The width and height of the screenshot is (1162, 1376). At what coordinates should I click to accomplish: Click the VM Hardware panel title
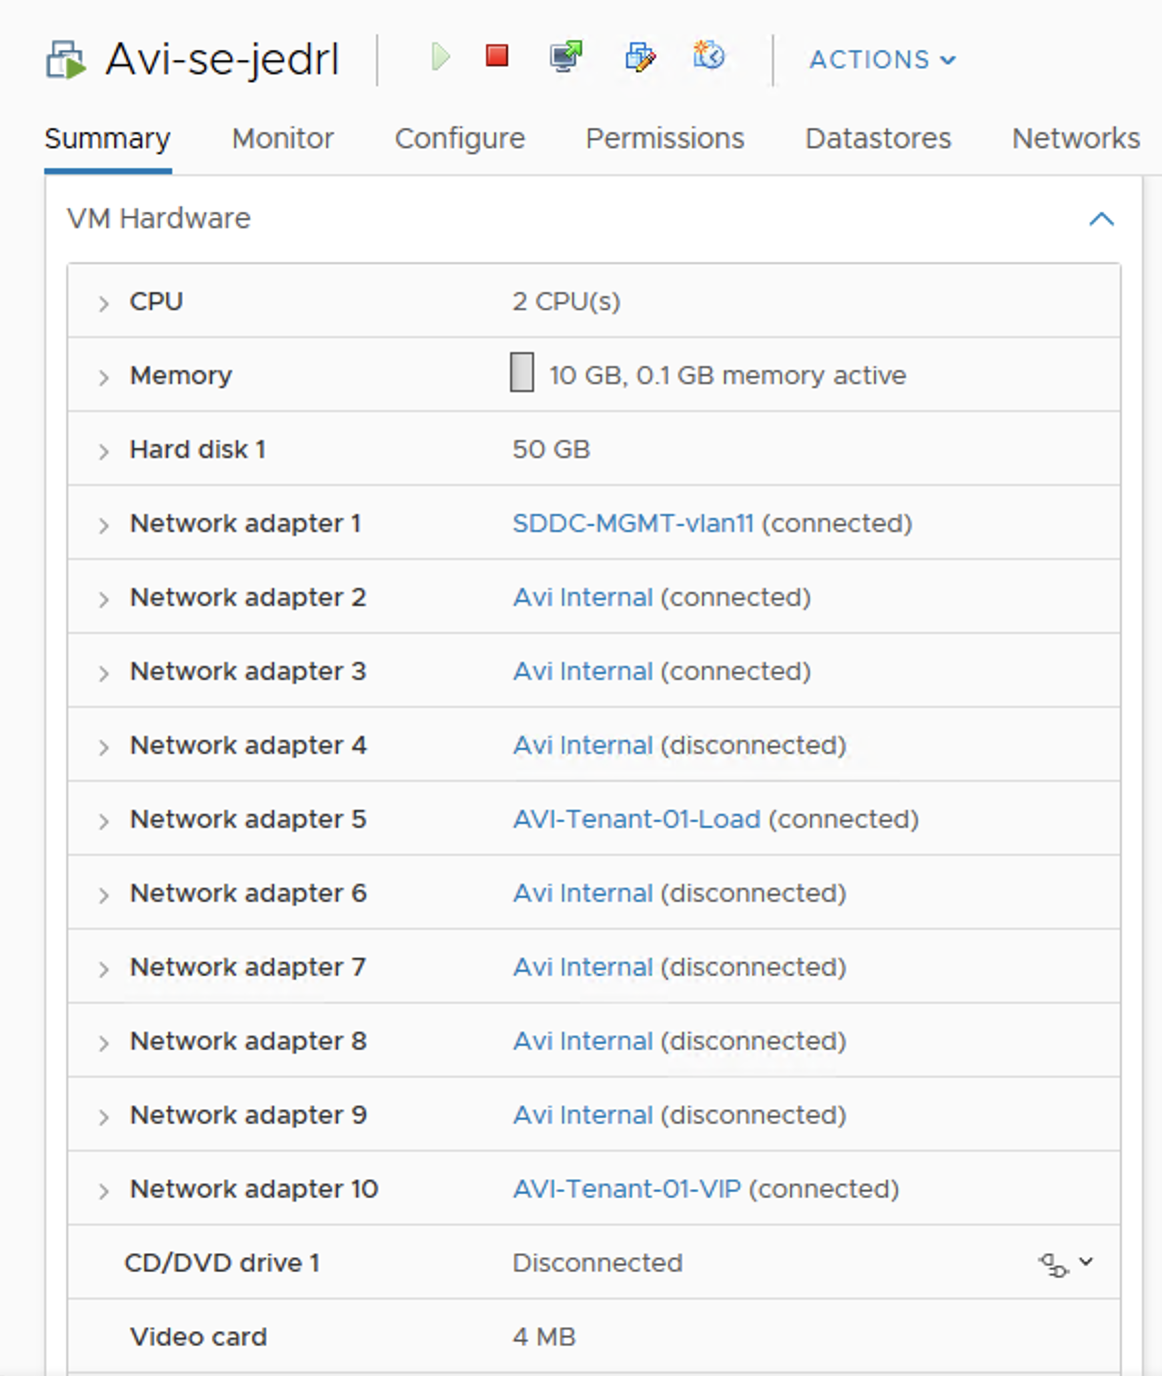pyautogui.click(x=159, y=218)
